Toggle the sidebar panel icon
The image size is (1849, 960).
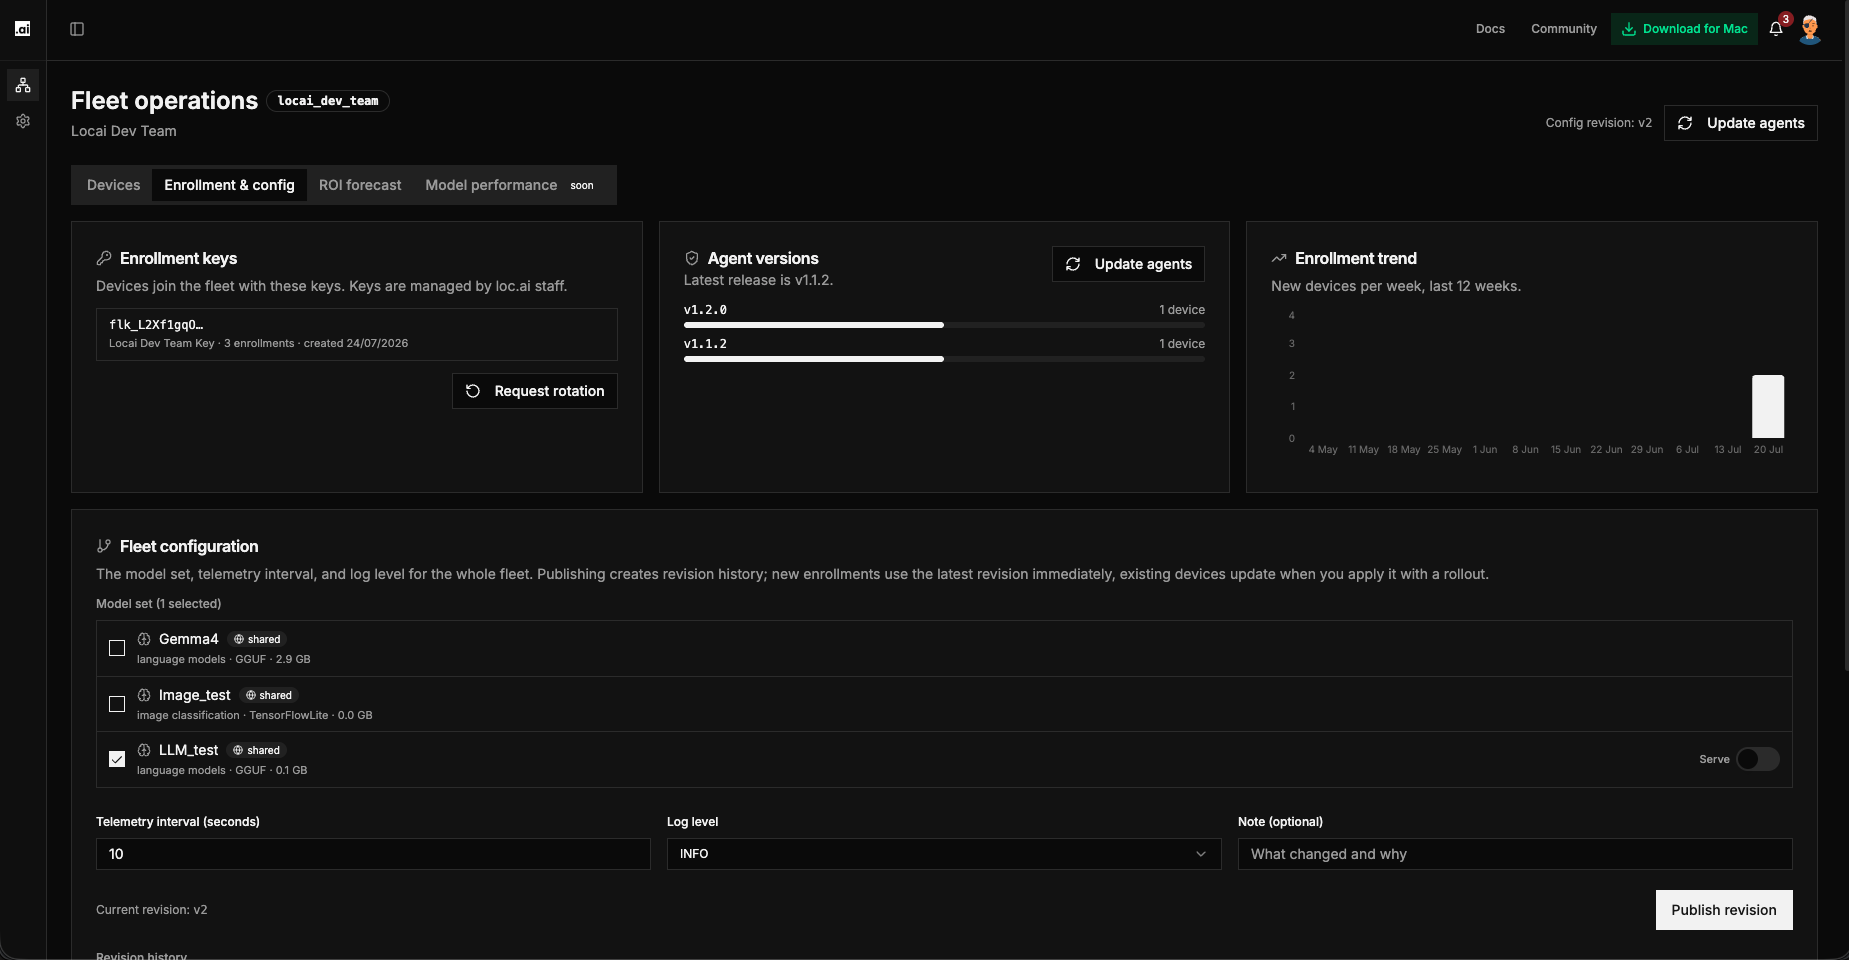(x=77, y=29)
